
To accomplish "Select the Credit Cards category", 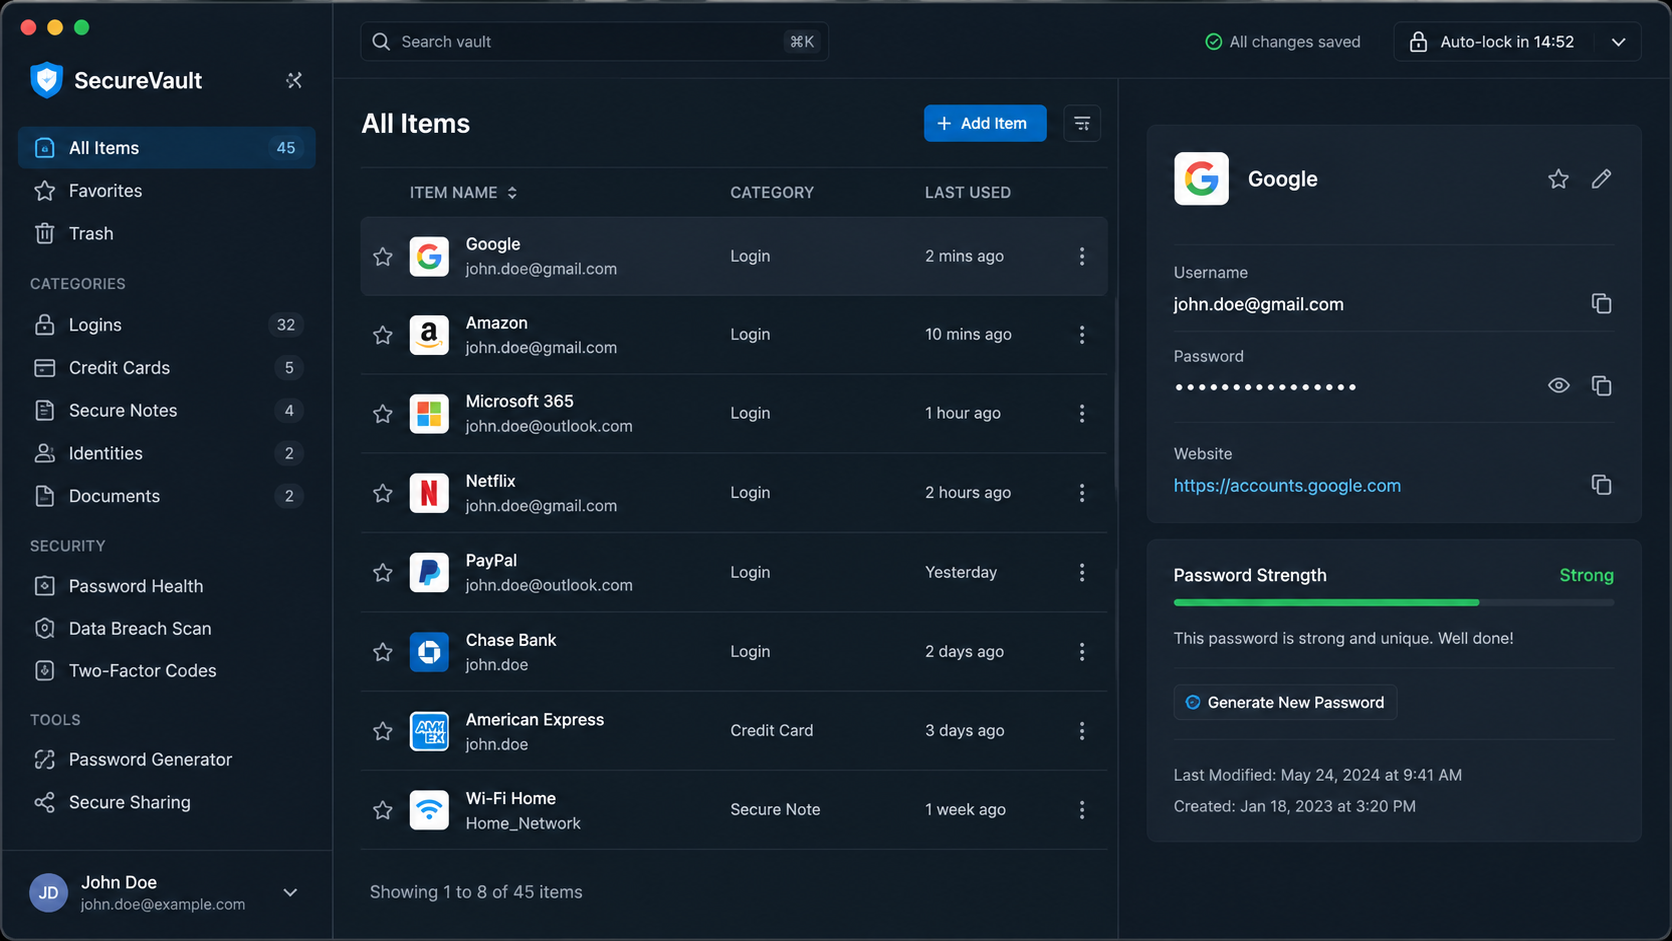I will (x=167, y=367).
